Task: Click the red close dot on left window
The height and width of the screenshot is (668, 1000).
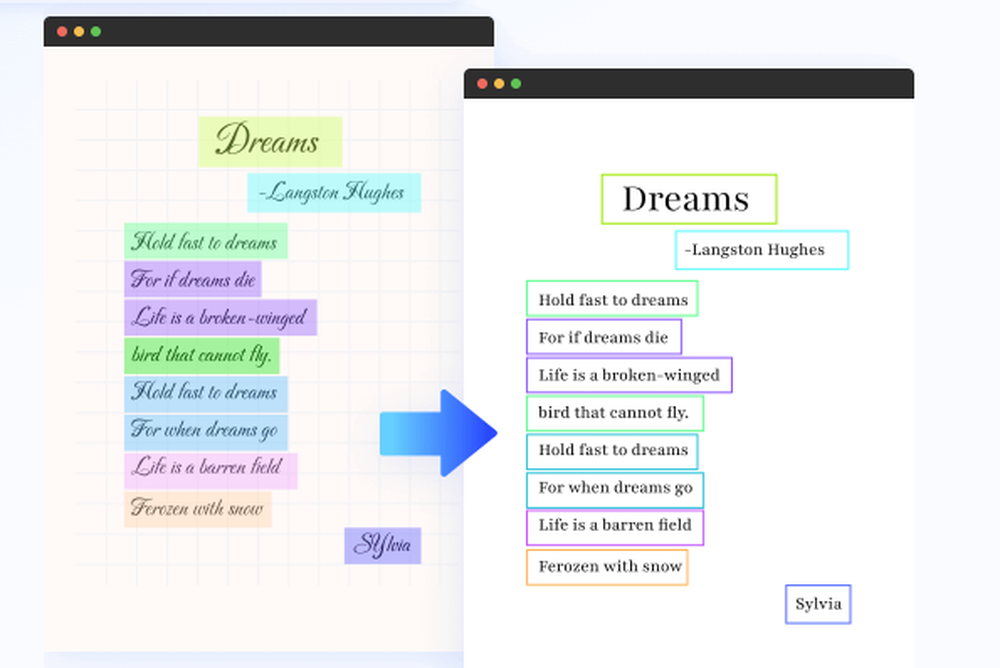Action: click(x=62, y=31)
